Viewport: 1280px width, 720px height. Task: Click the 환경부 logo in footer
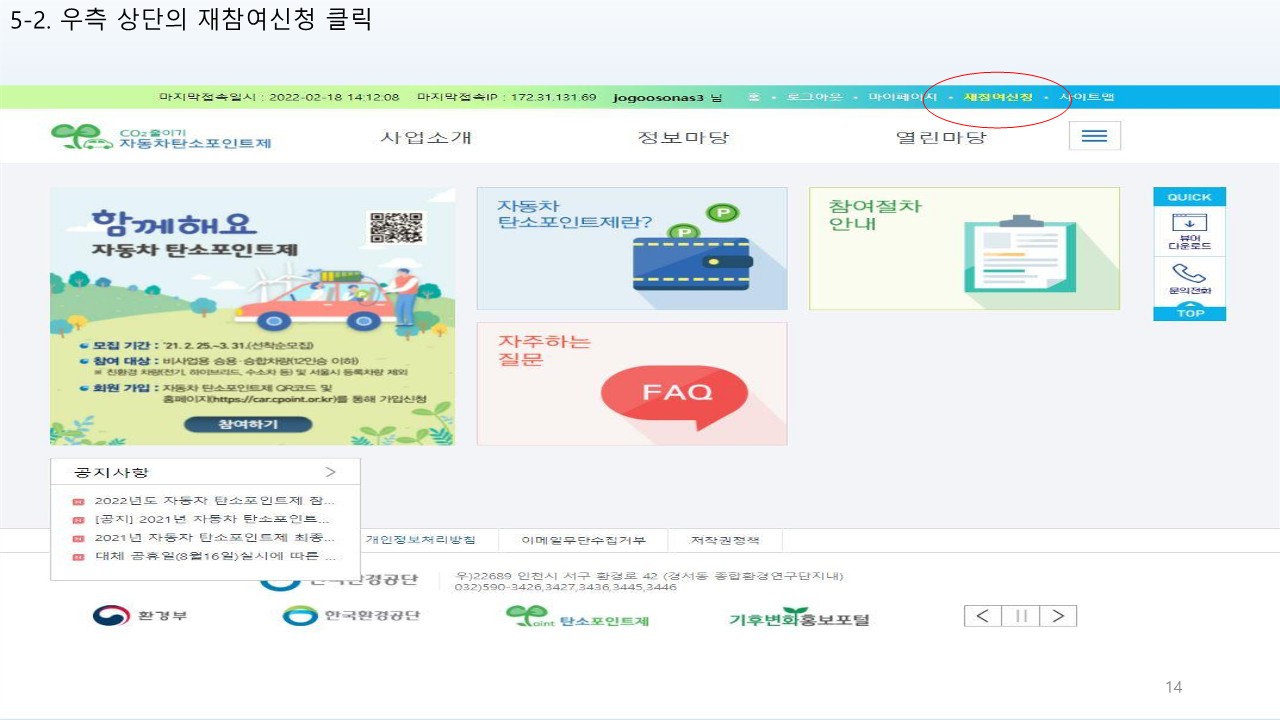[140, 615]
